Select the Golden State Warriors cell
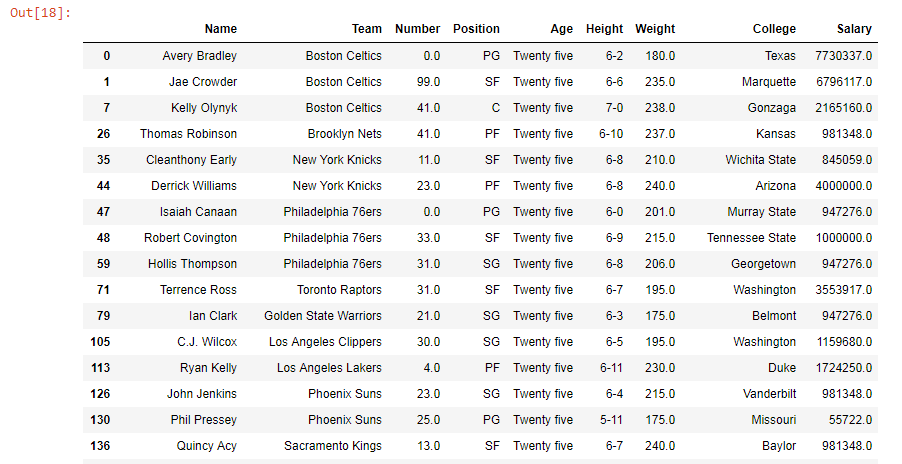Viewport: 902px width, 464px height. pyautogui.click(x=322, y=316)
